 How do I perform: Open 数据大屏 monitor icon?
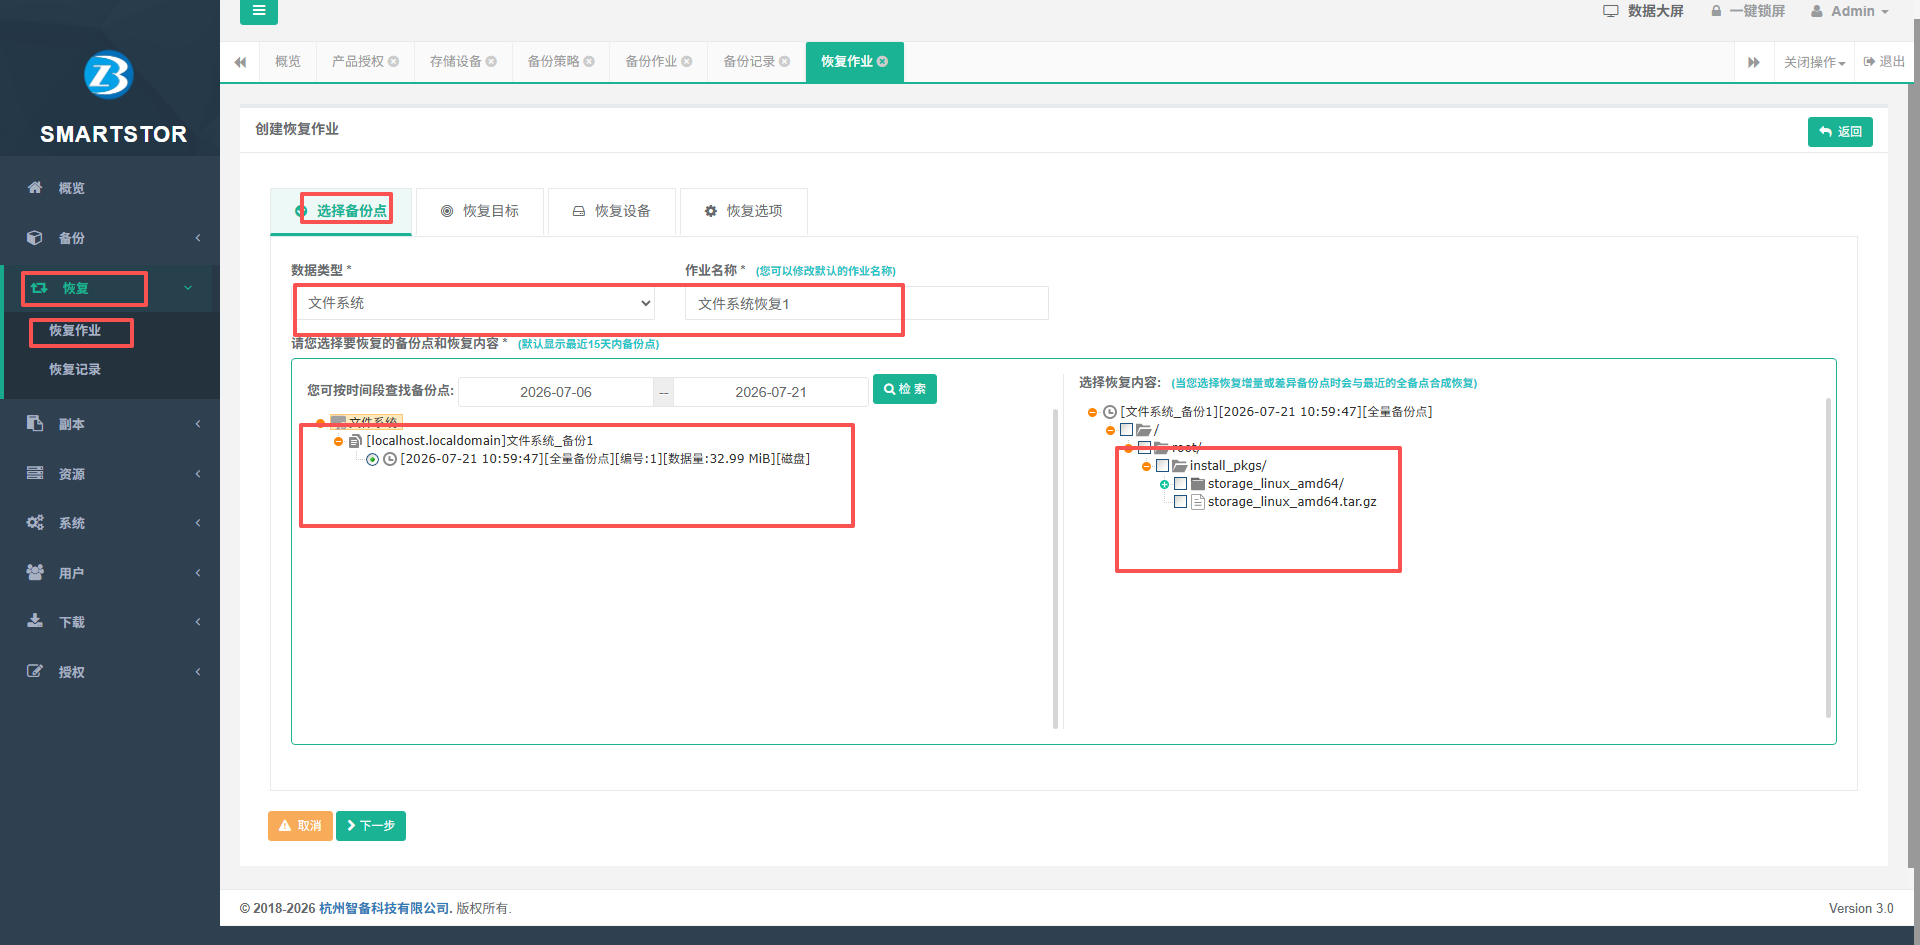[x=1610, y=11]
